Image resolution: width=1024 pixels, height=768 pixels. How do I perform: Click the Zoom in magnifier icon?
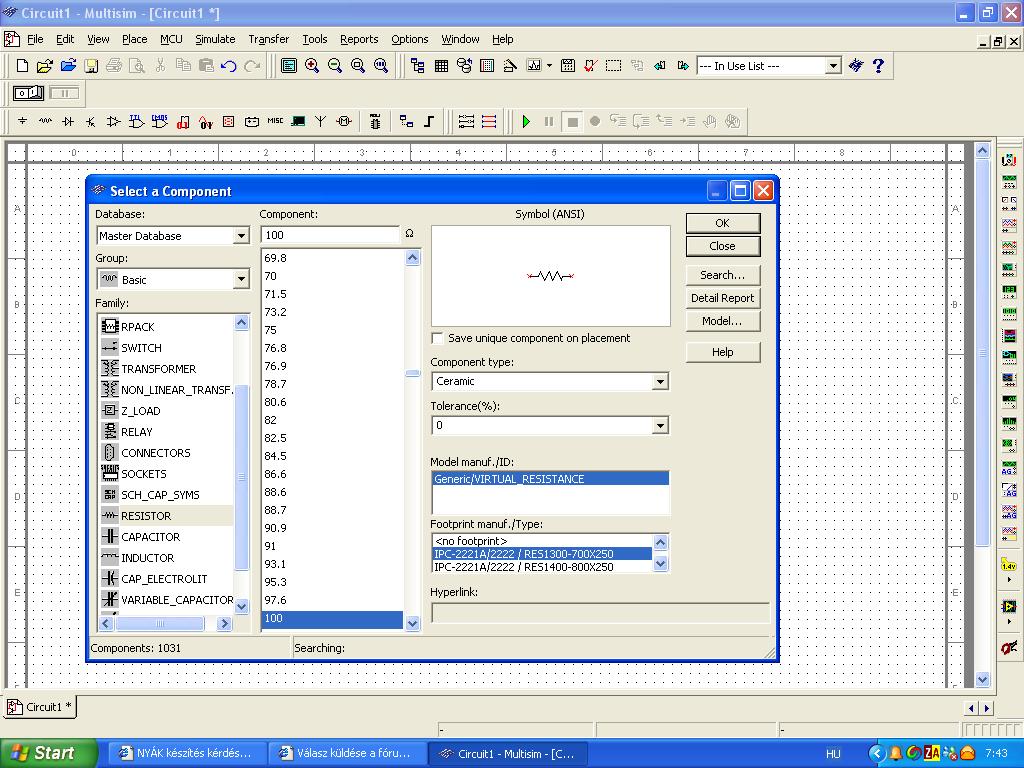pos(312,65)
